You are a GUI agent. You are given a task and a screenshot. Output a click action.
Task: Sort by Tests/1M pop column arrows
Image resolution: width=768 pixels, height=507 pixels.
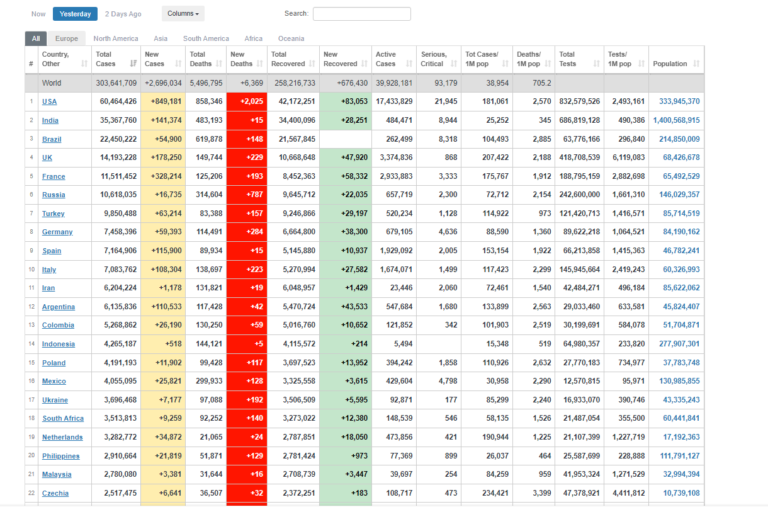pyautogui.click(x=642, y=64)
